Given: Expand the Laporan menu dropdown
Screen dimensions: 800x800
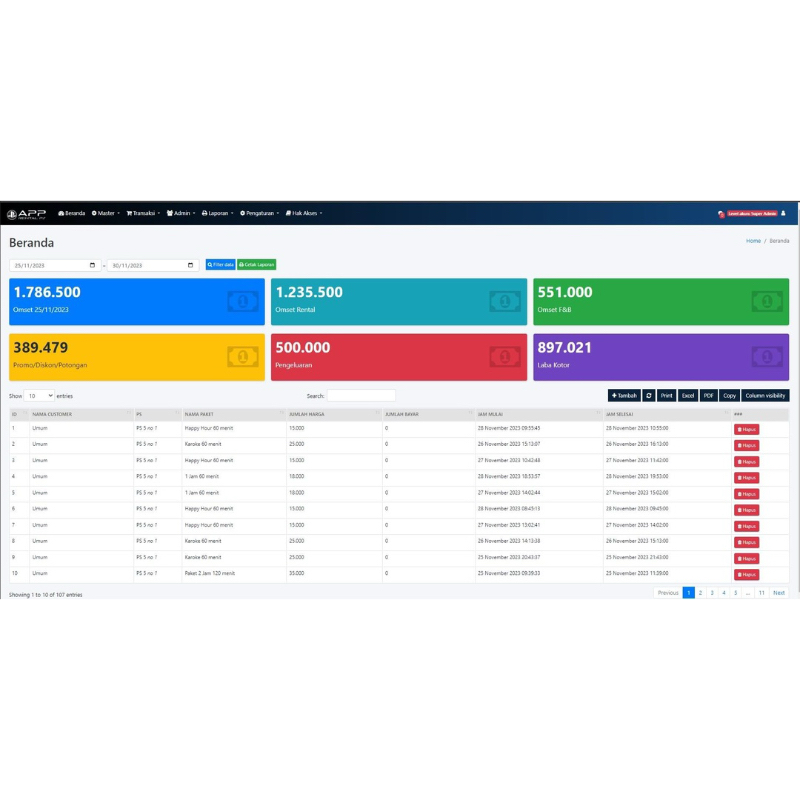Looking at the screenshot, I should (x=218, y=213).
